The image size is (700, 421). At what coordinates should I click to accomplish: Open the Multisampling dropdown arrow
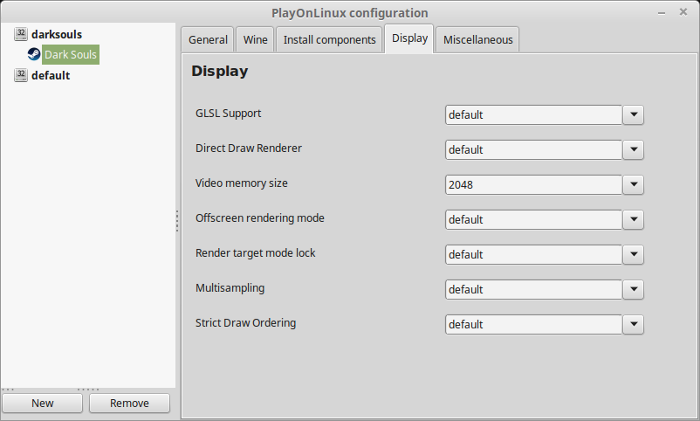[x=633, y=289]
